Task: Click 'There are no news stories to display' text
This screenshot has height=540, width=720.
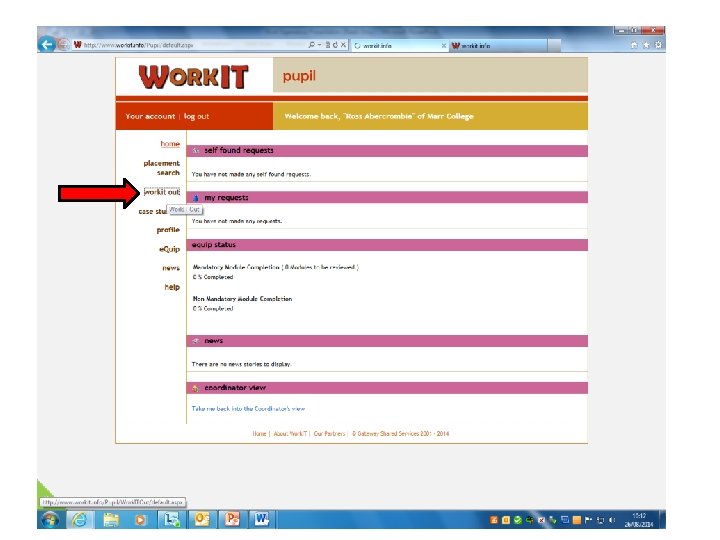Action: click(242, 364)
